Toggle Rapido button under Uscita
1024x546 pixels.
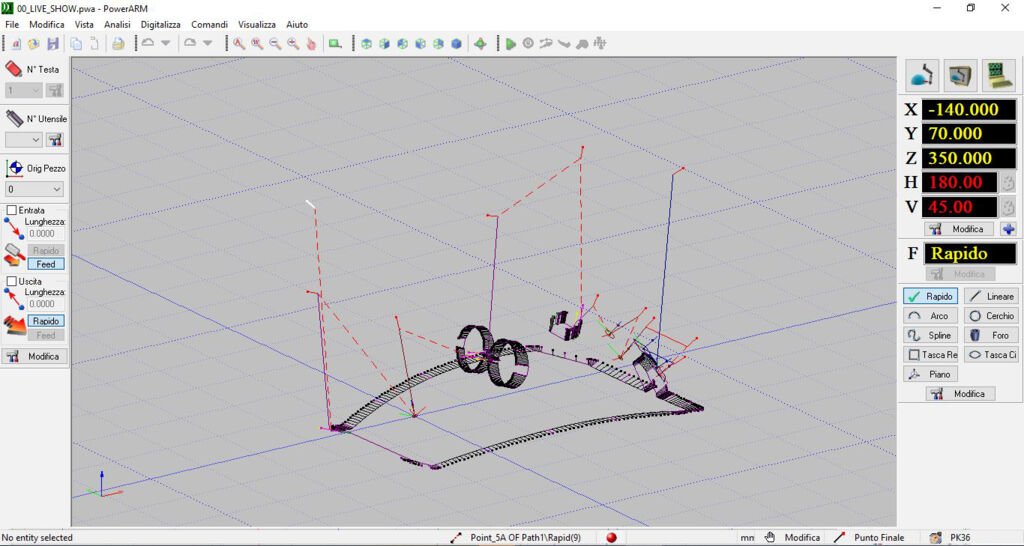[46, 321]
